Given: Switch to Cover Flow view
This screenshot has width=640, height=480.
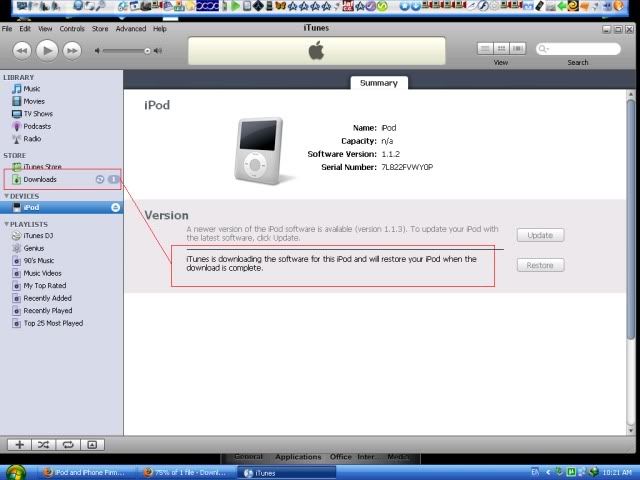Looking at the screenshot, I should 517,48.
